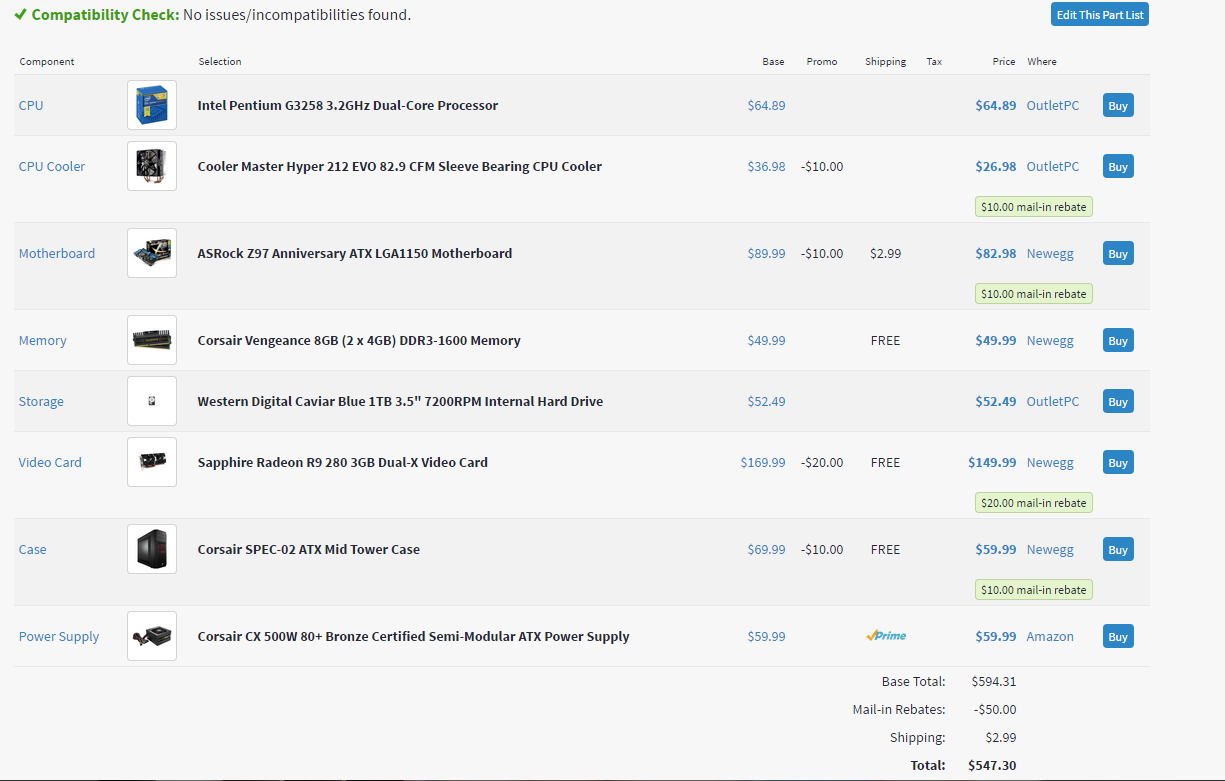Click the $20.00 mail-in rebate tag under Video Card

pyautogui.click(x=1034, y=503)
